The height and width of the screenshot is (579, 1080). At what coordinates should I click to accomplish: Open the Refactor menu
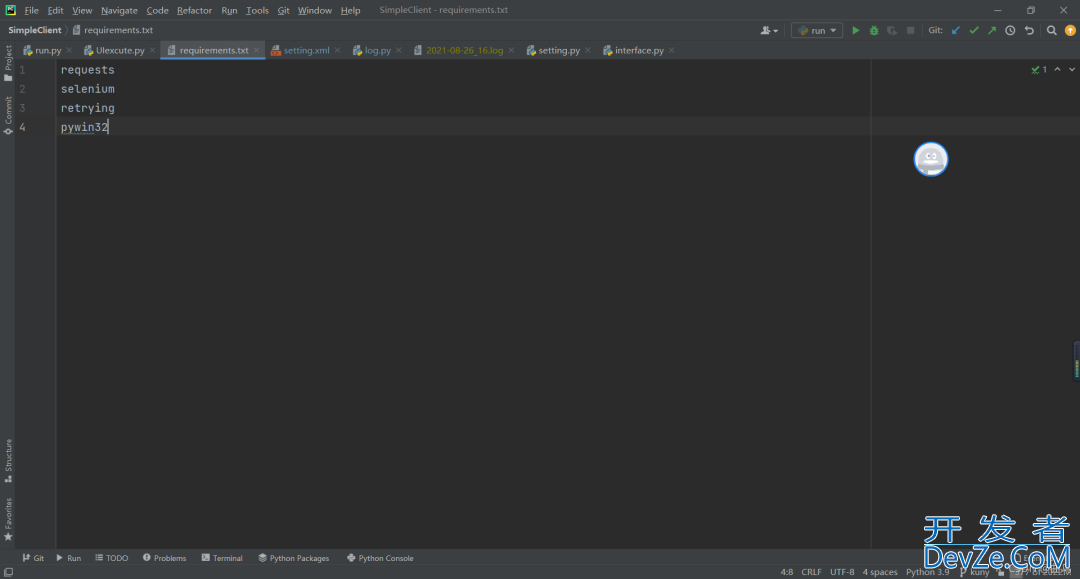(x=194, y=10)
